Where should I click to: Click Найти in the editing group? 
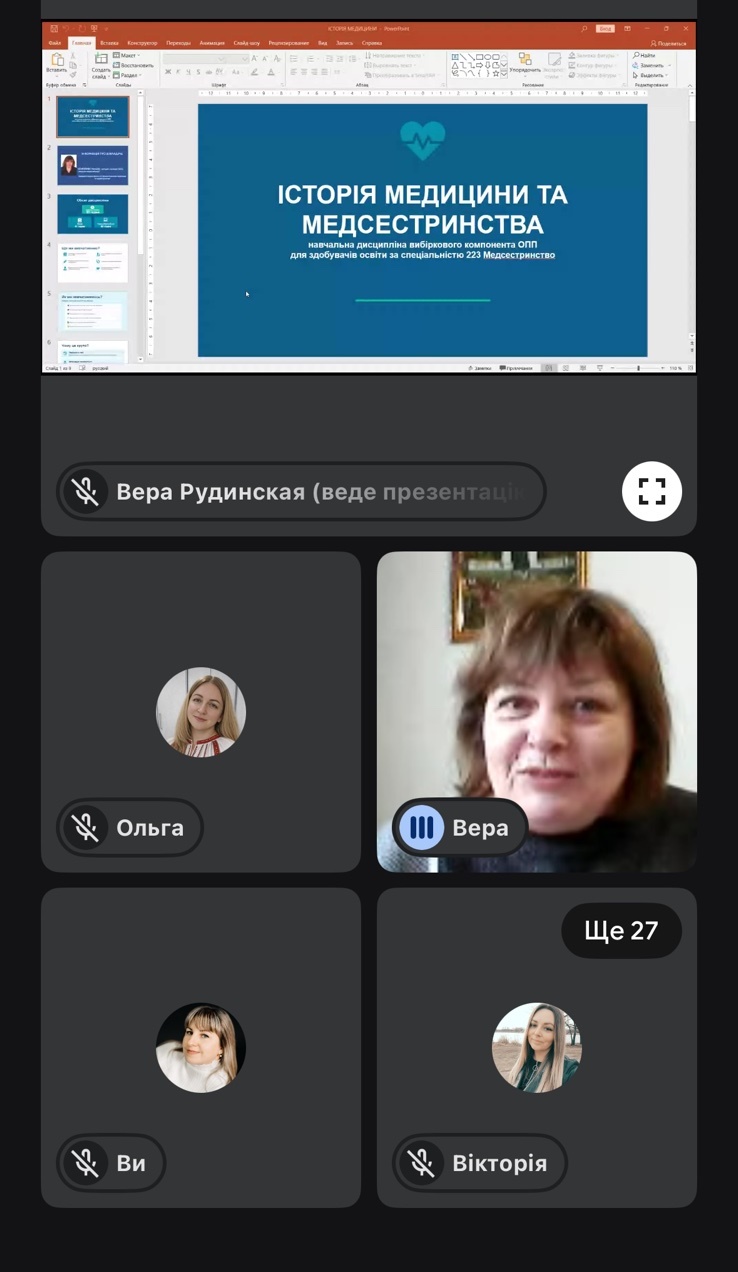coord(643,56)
